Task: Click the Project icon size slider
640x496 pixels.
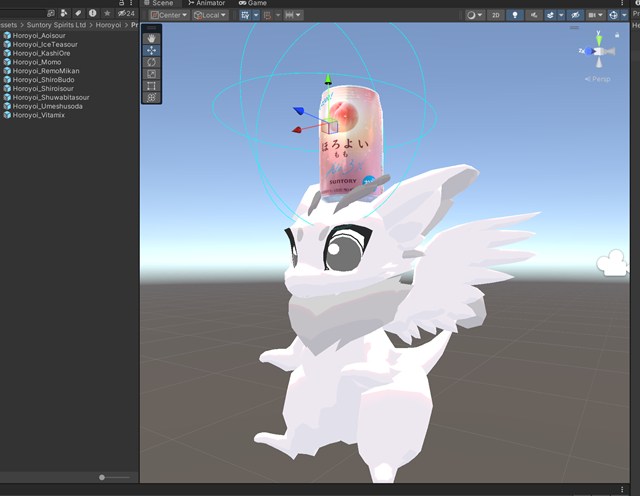Action: tap(114, 477)
